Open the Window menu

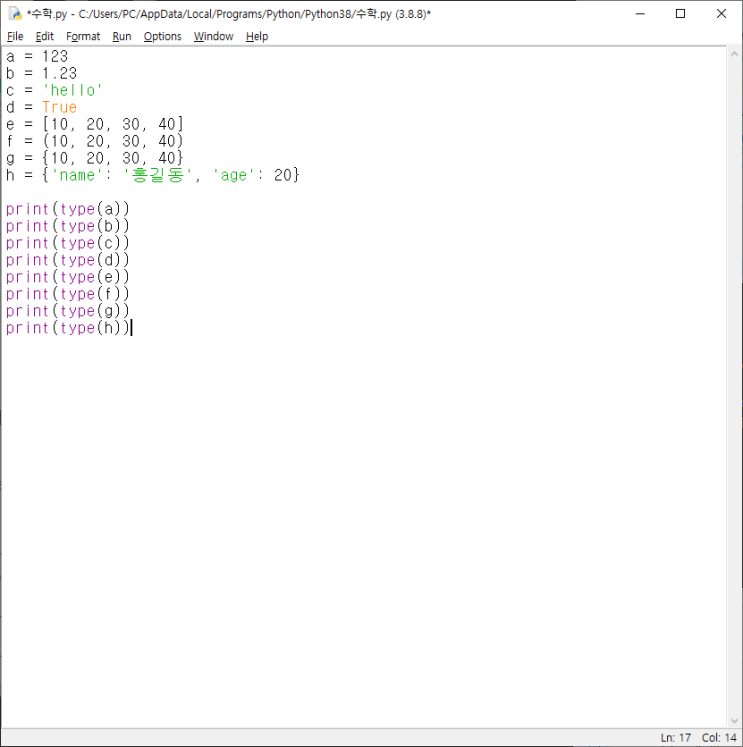(213, 37)
